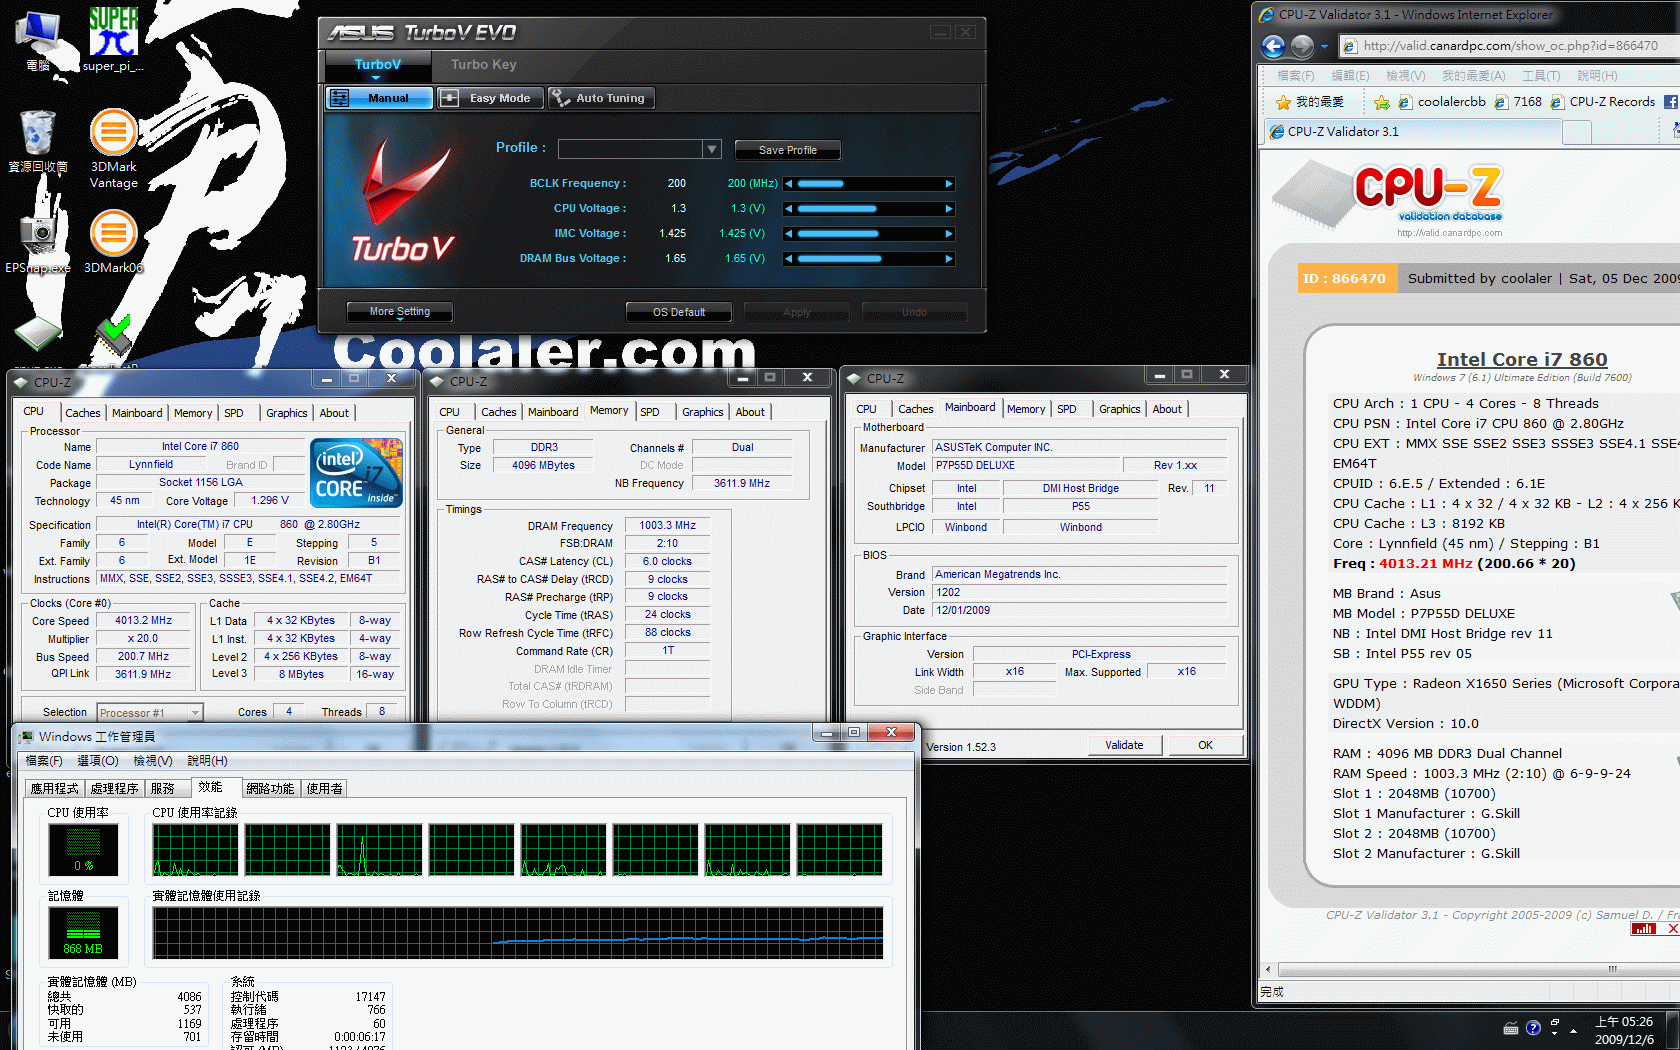
Task: Click the Core Speed value 4013.2 MHz
Action: [x=143, y=621]
